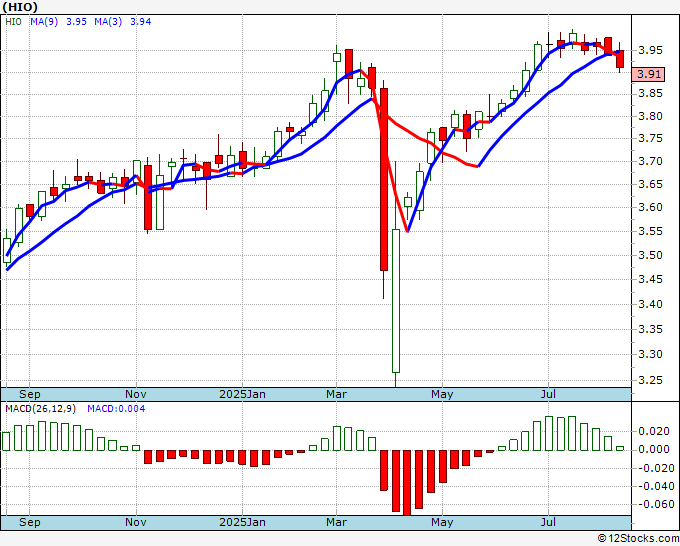Click the 3.85 price axis label

[651, 94]
